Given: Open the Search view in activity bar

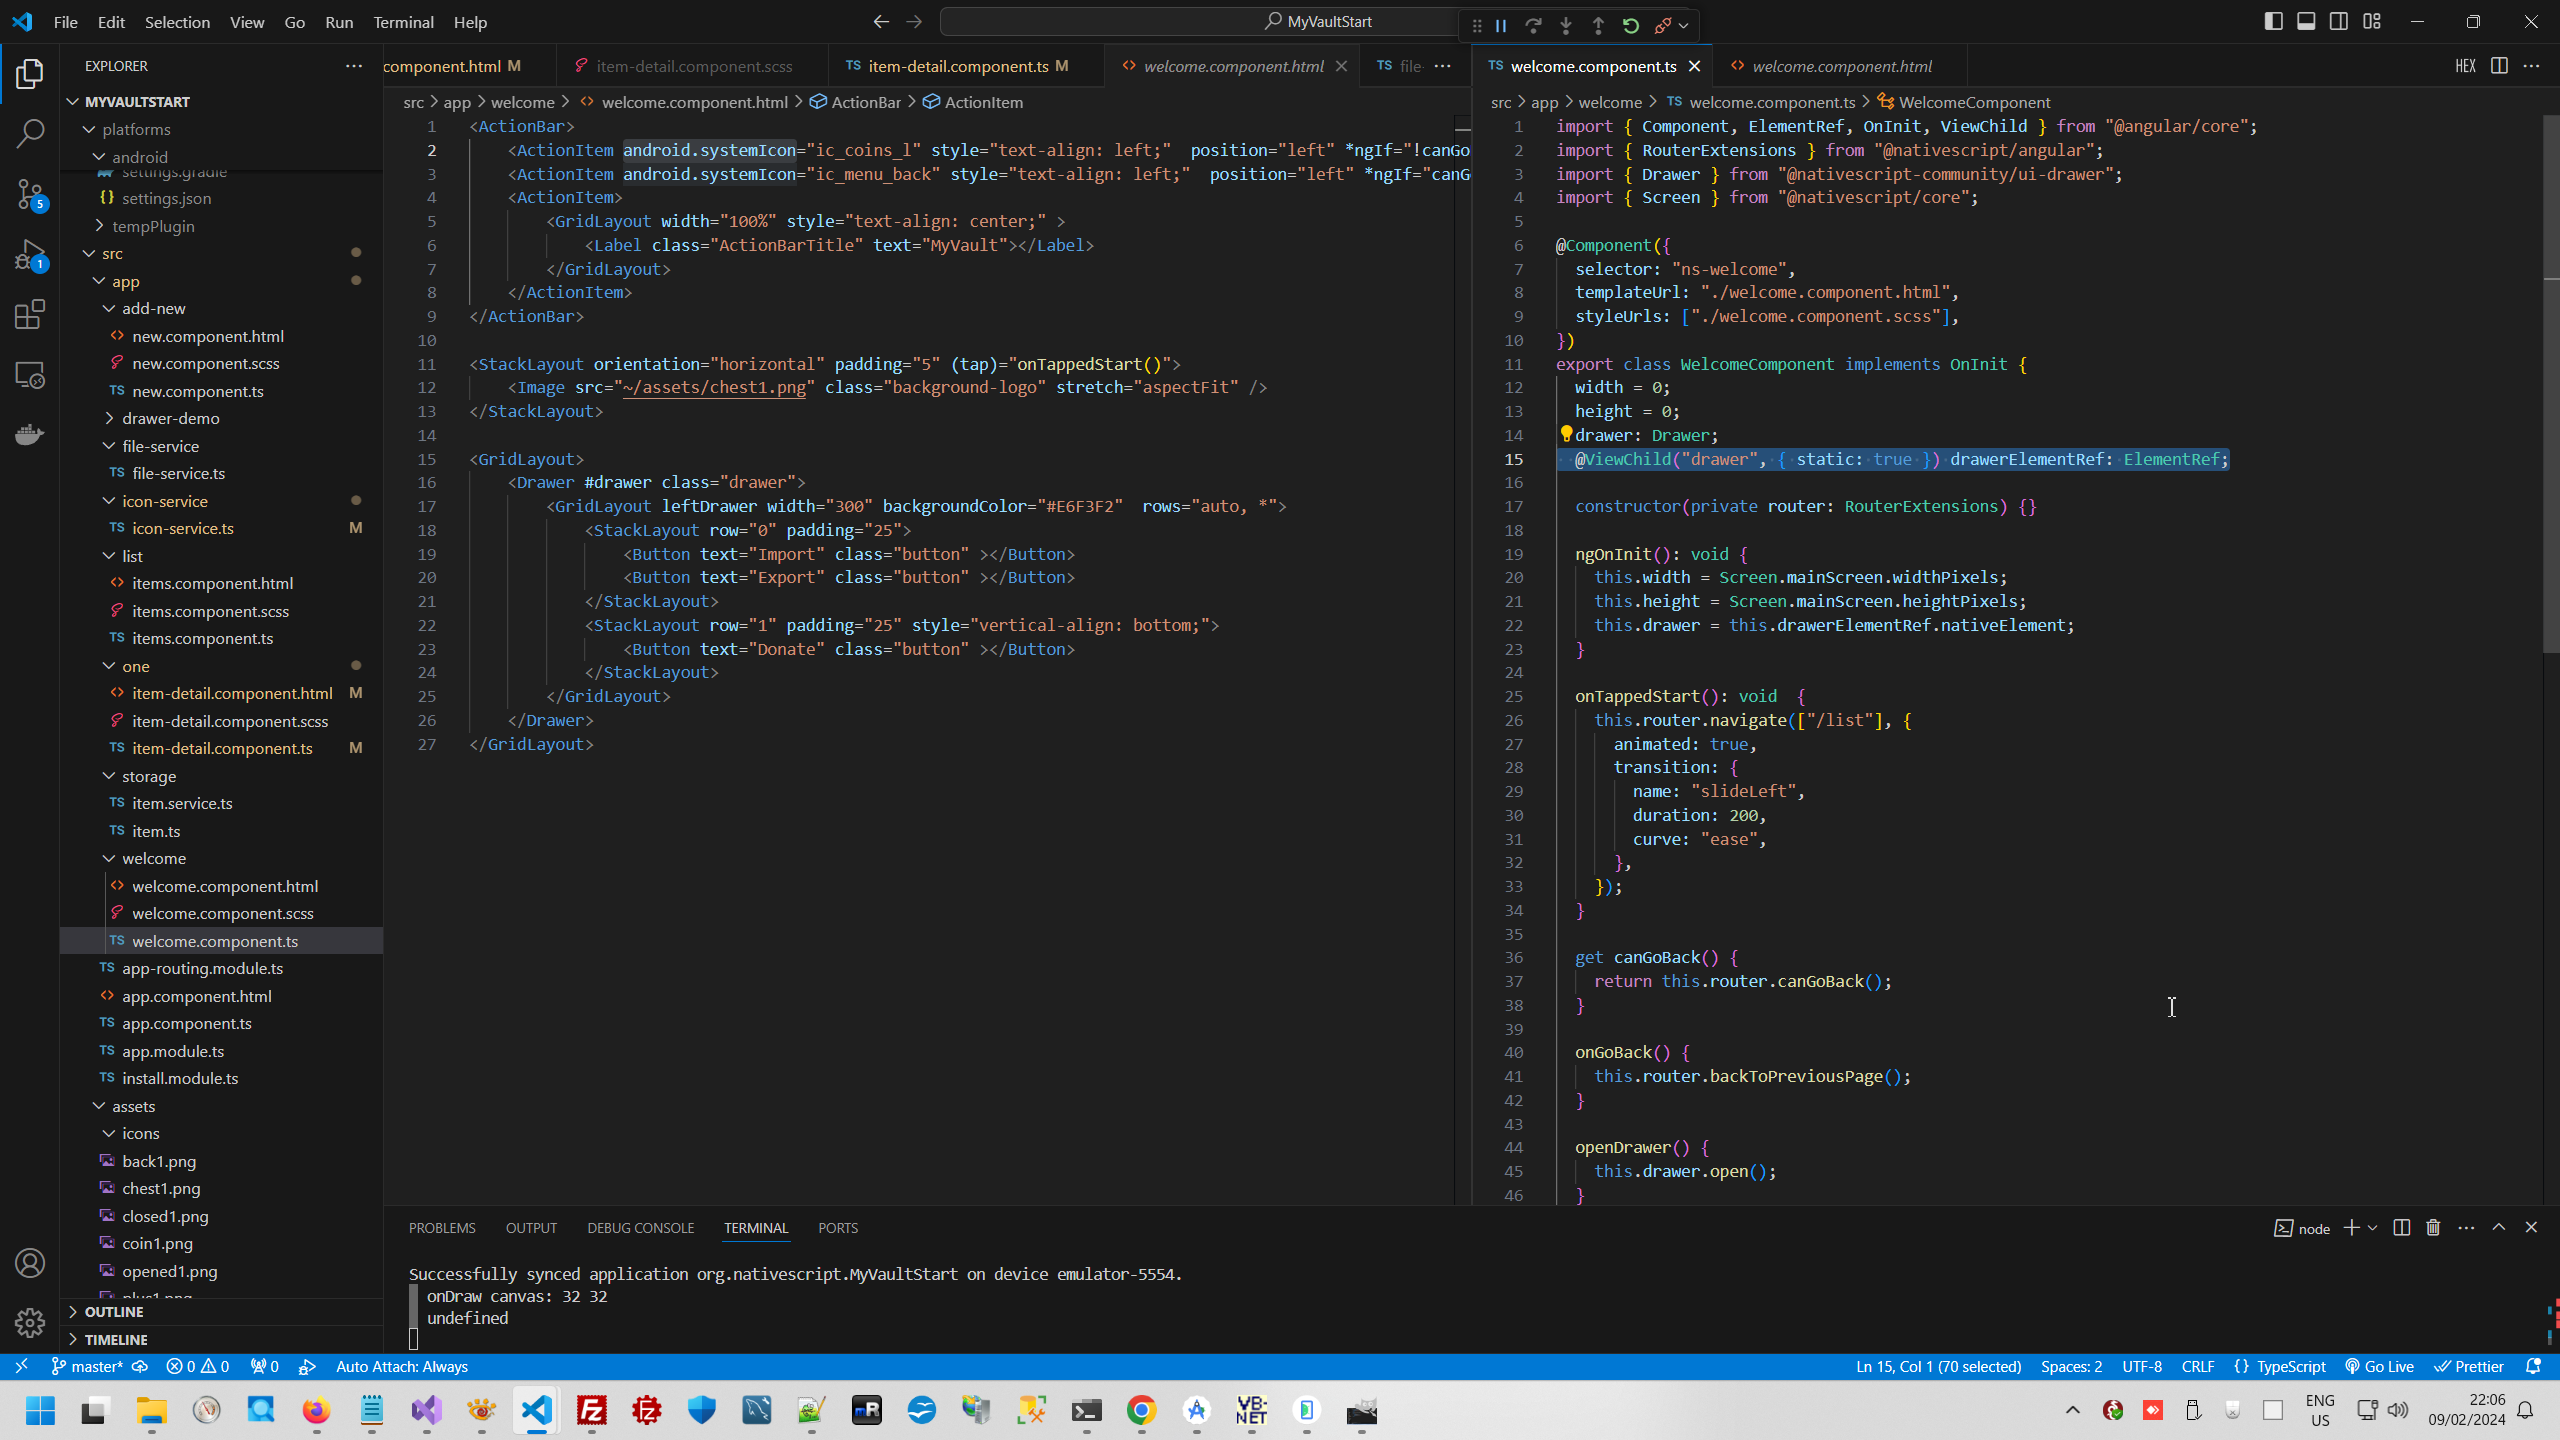Looking at the screenshot, I should tap(30, 133).
